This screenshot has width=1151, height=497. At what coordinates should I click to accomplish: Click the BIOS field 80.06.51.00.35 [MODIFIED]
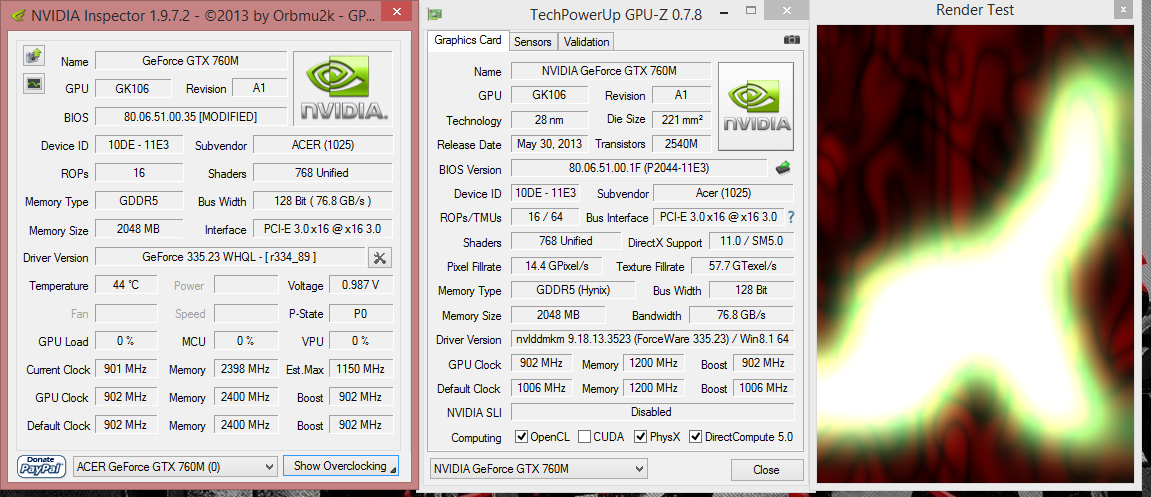coord(191,117)
